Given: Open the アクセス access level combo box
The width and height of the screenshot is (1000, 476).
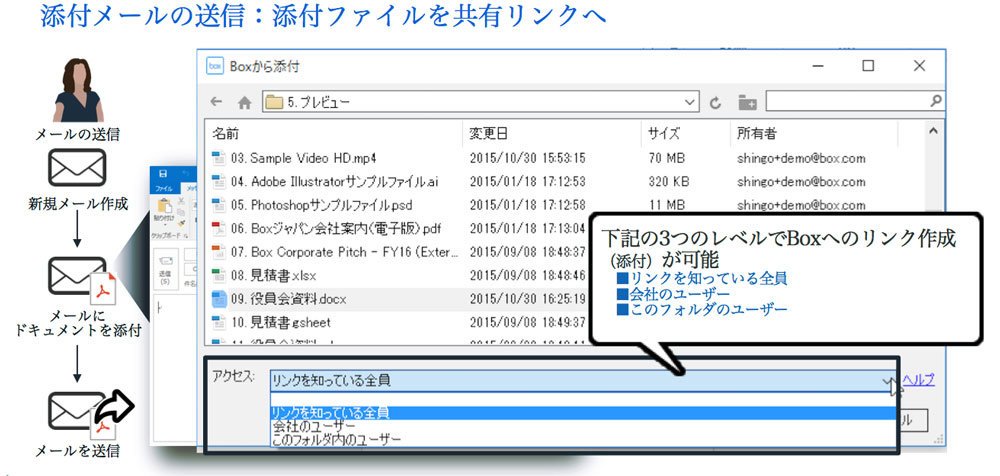Looking at the screenshot, I should [x=583, y=381].
